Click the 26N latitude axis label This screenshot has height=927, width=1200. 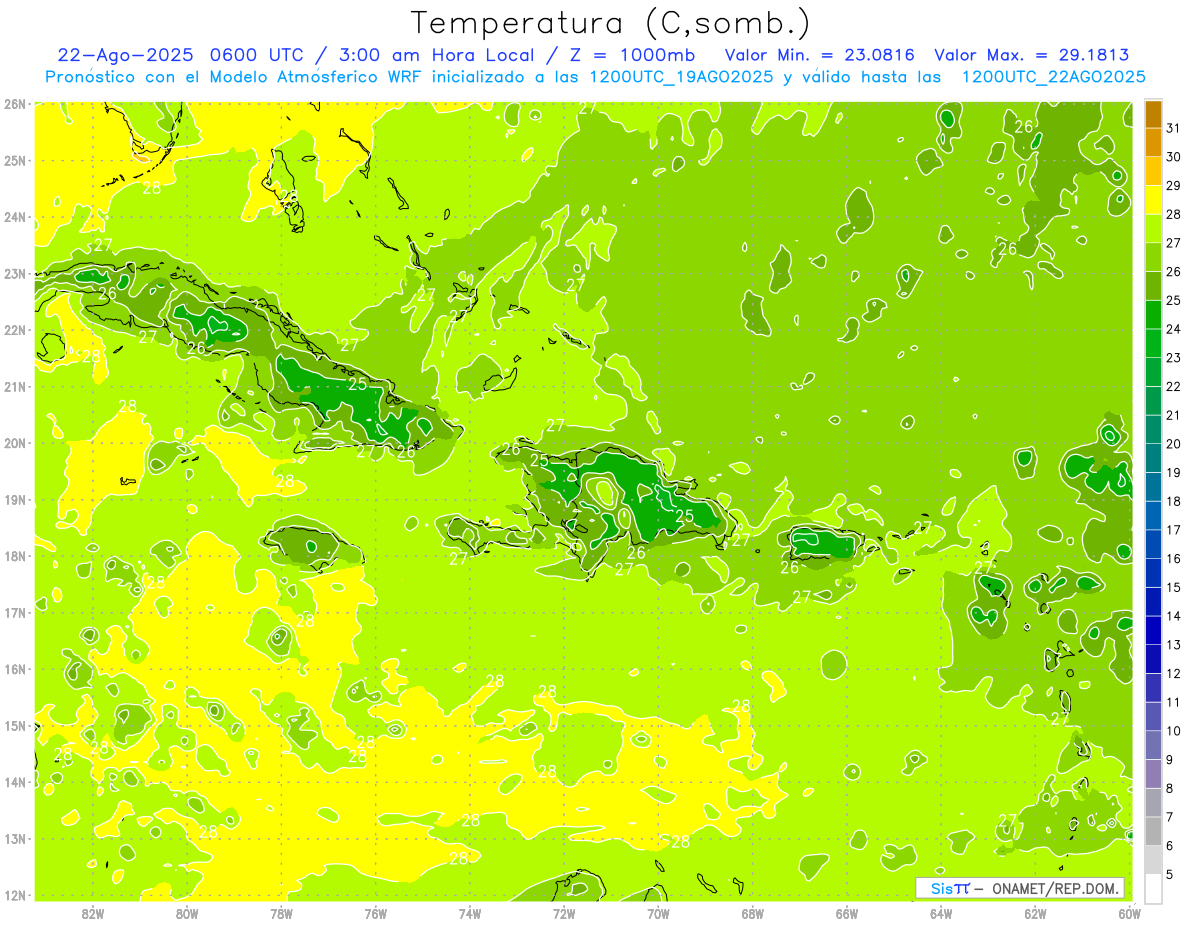tap(15, 104)
